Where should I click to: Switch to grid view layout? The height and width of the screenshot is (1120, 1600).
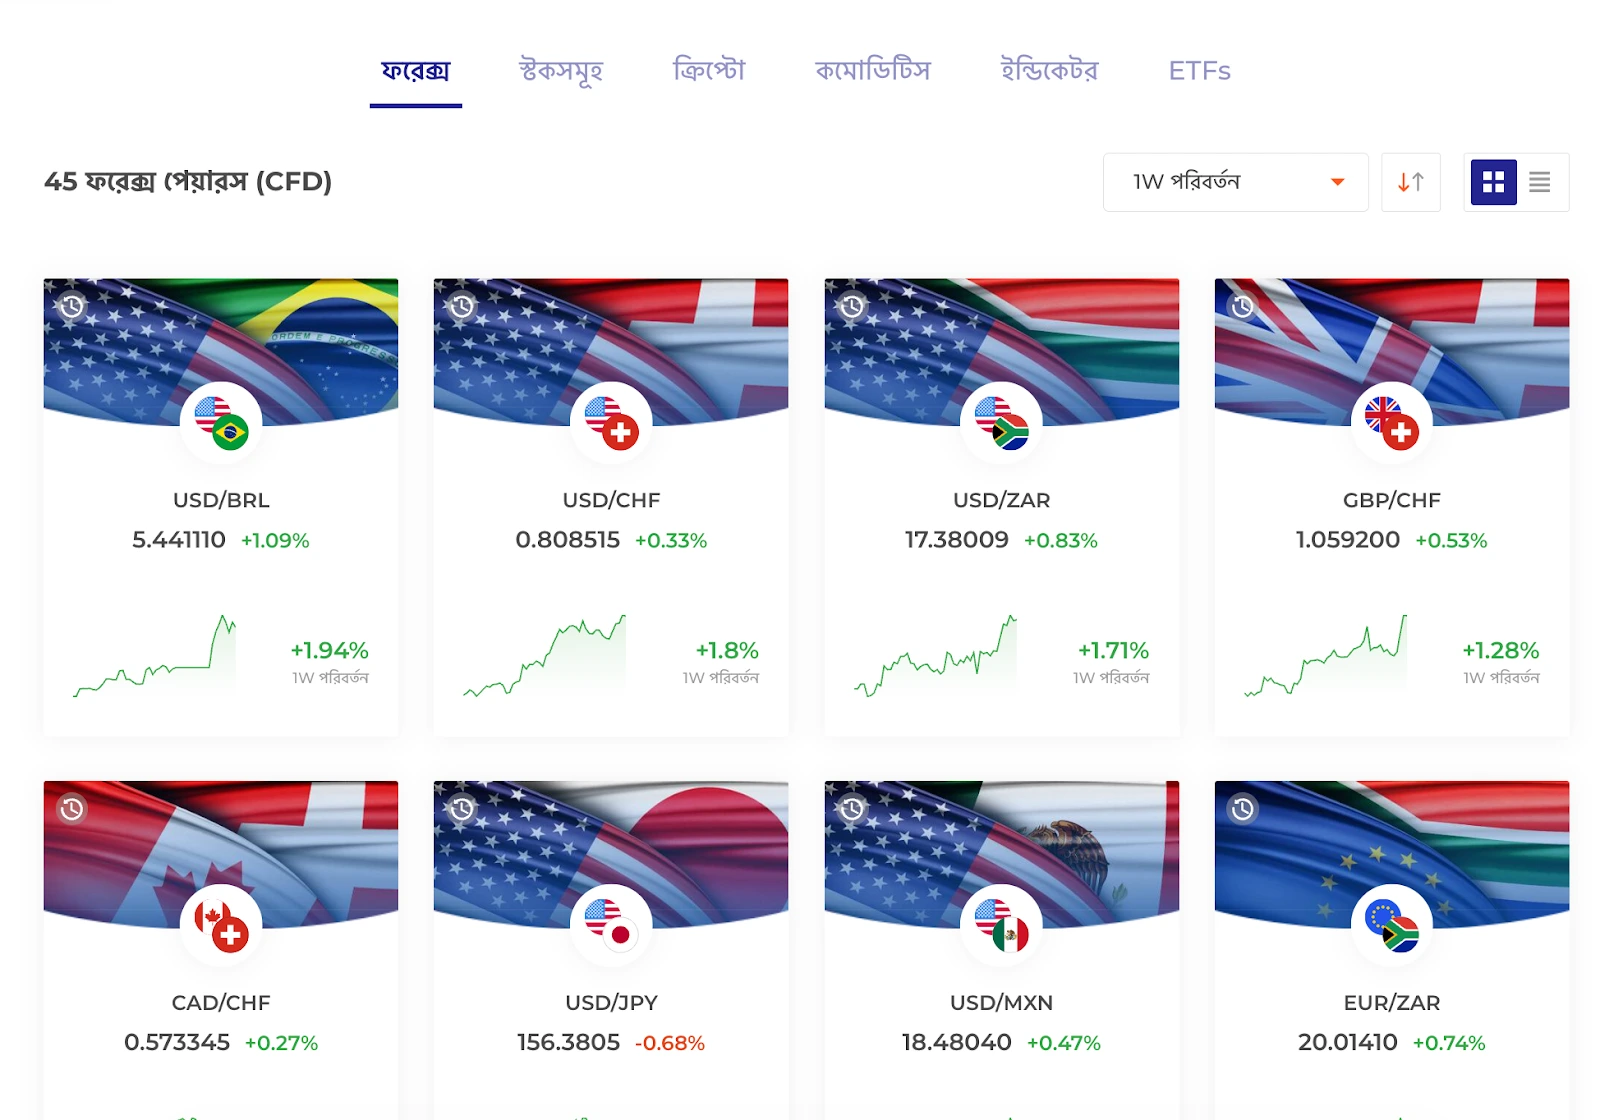pyautogui.click(x=1493, y=182)
